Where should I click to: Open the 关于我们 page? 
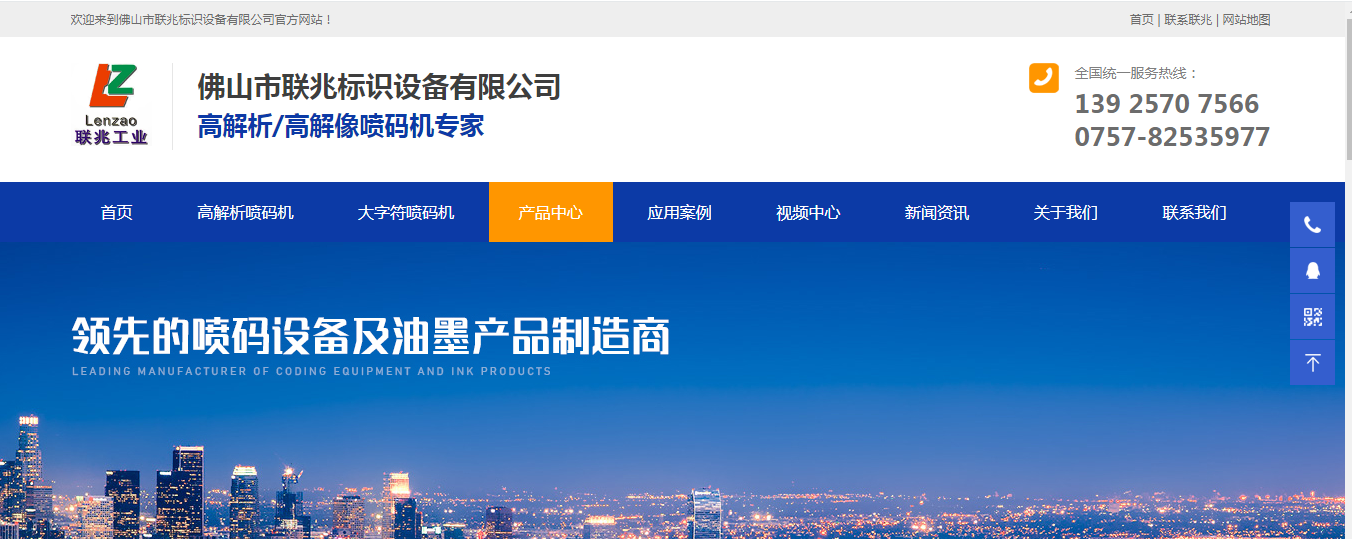click(1065, 212)
